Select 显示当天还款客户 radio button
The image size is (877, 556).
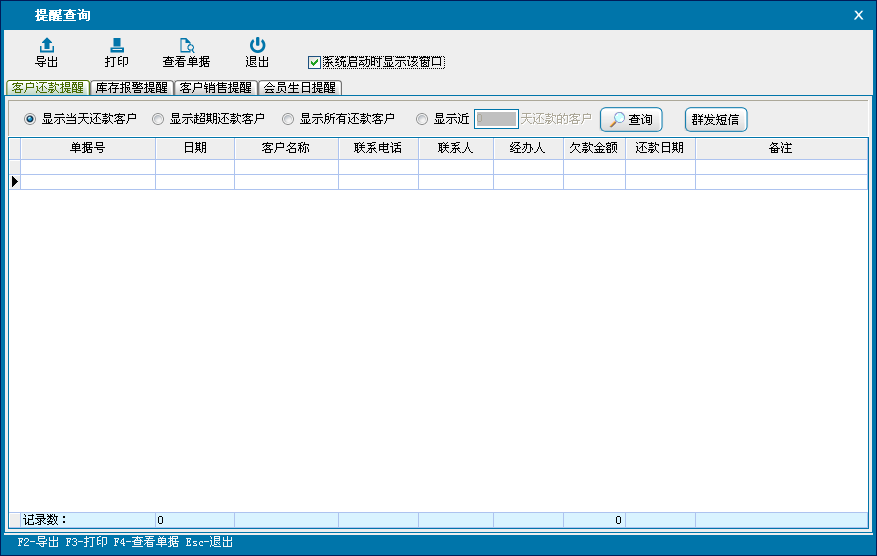(30, 119)
